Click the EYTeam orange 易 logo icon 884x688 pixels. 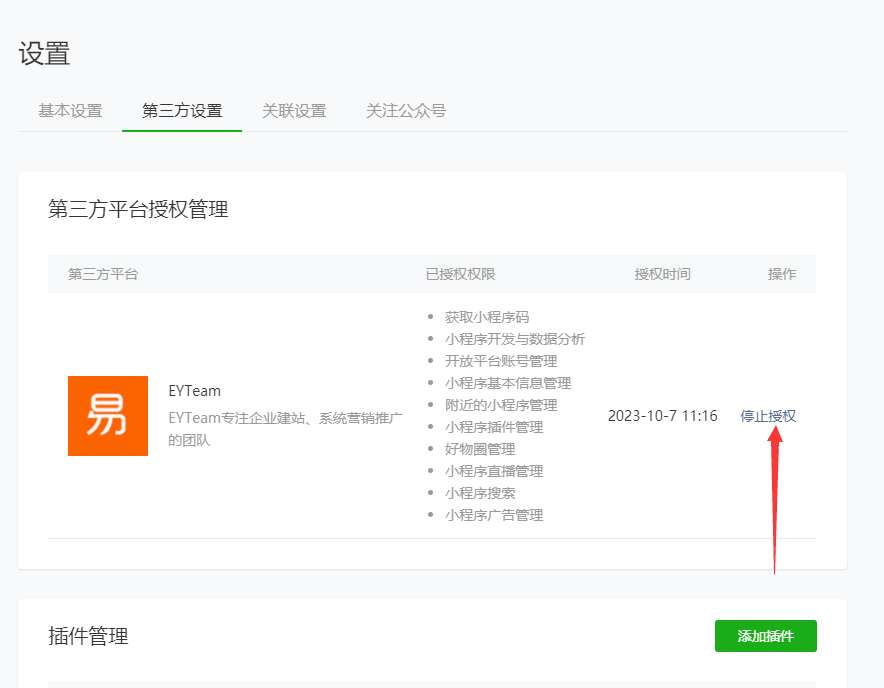[x=107, y=415]
